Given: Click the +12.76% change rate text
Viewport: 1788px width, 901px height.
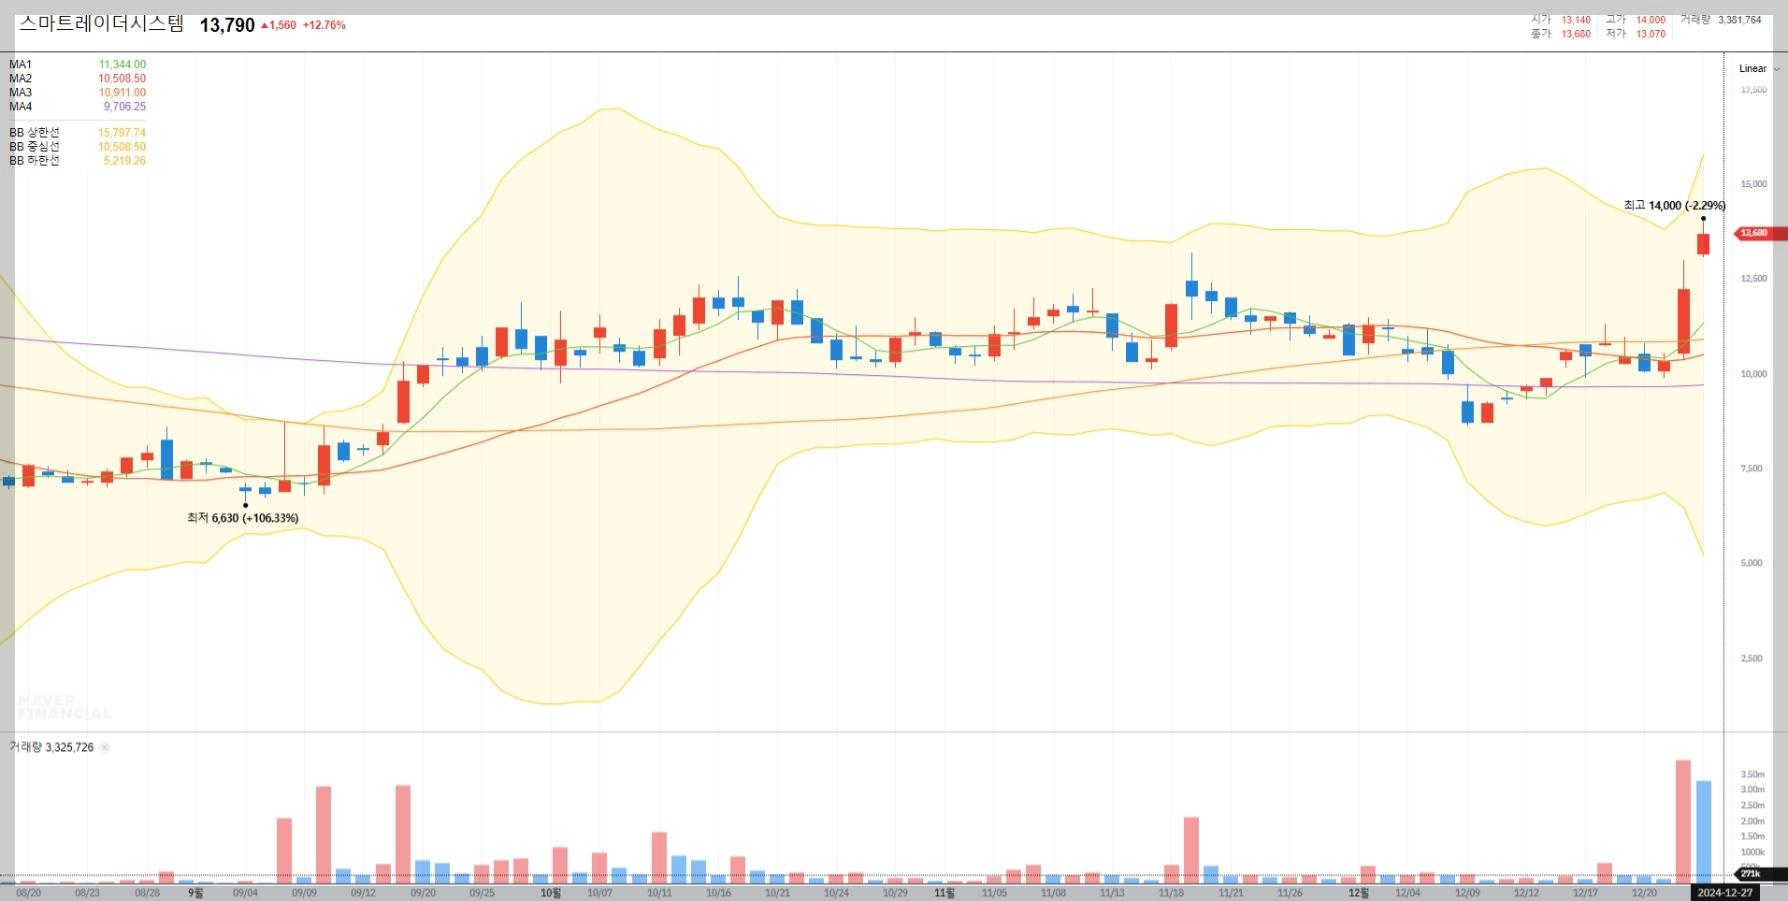Looking at the screenshot, I should pos(324,25).
